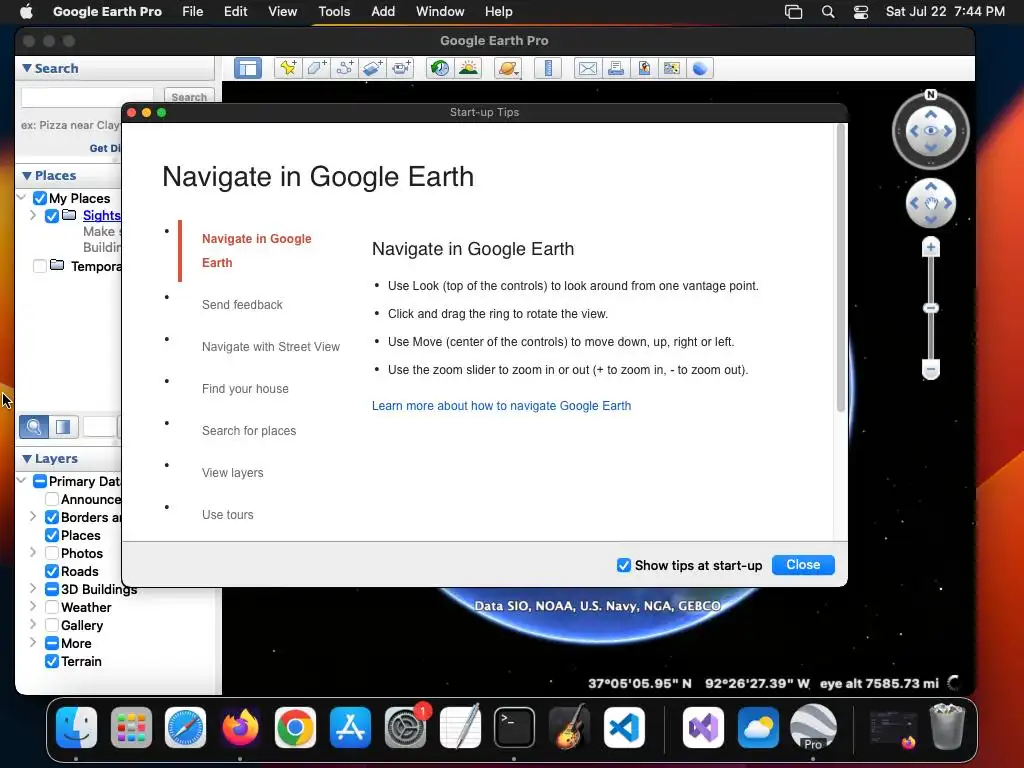1024x768 pixels.
Task: Disable the Terrain layer checkbox
Action: pos(52,662)
